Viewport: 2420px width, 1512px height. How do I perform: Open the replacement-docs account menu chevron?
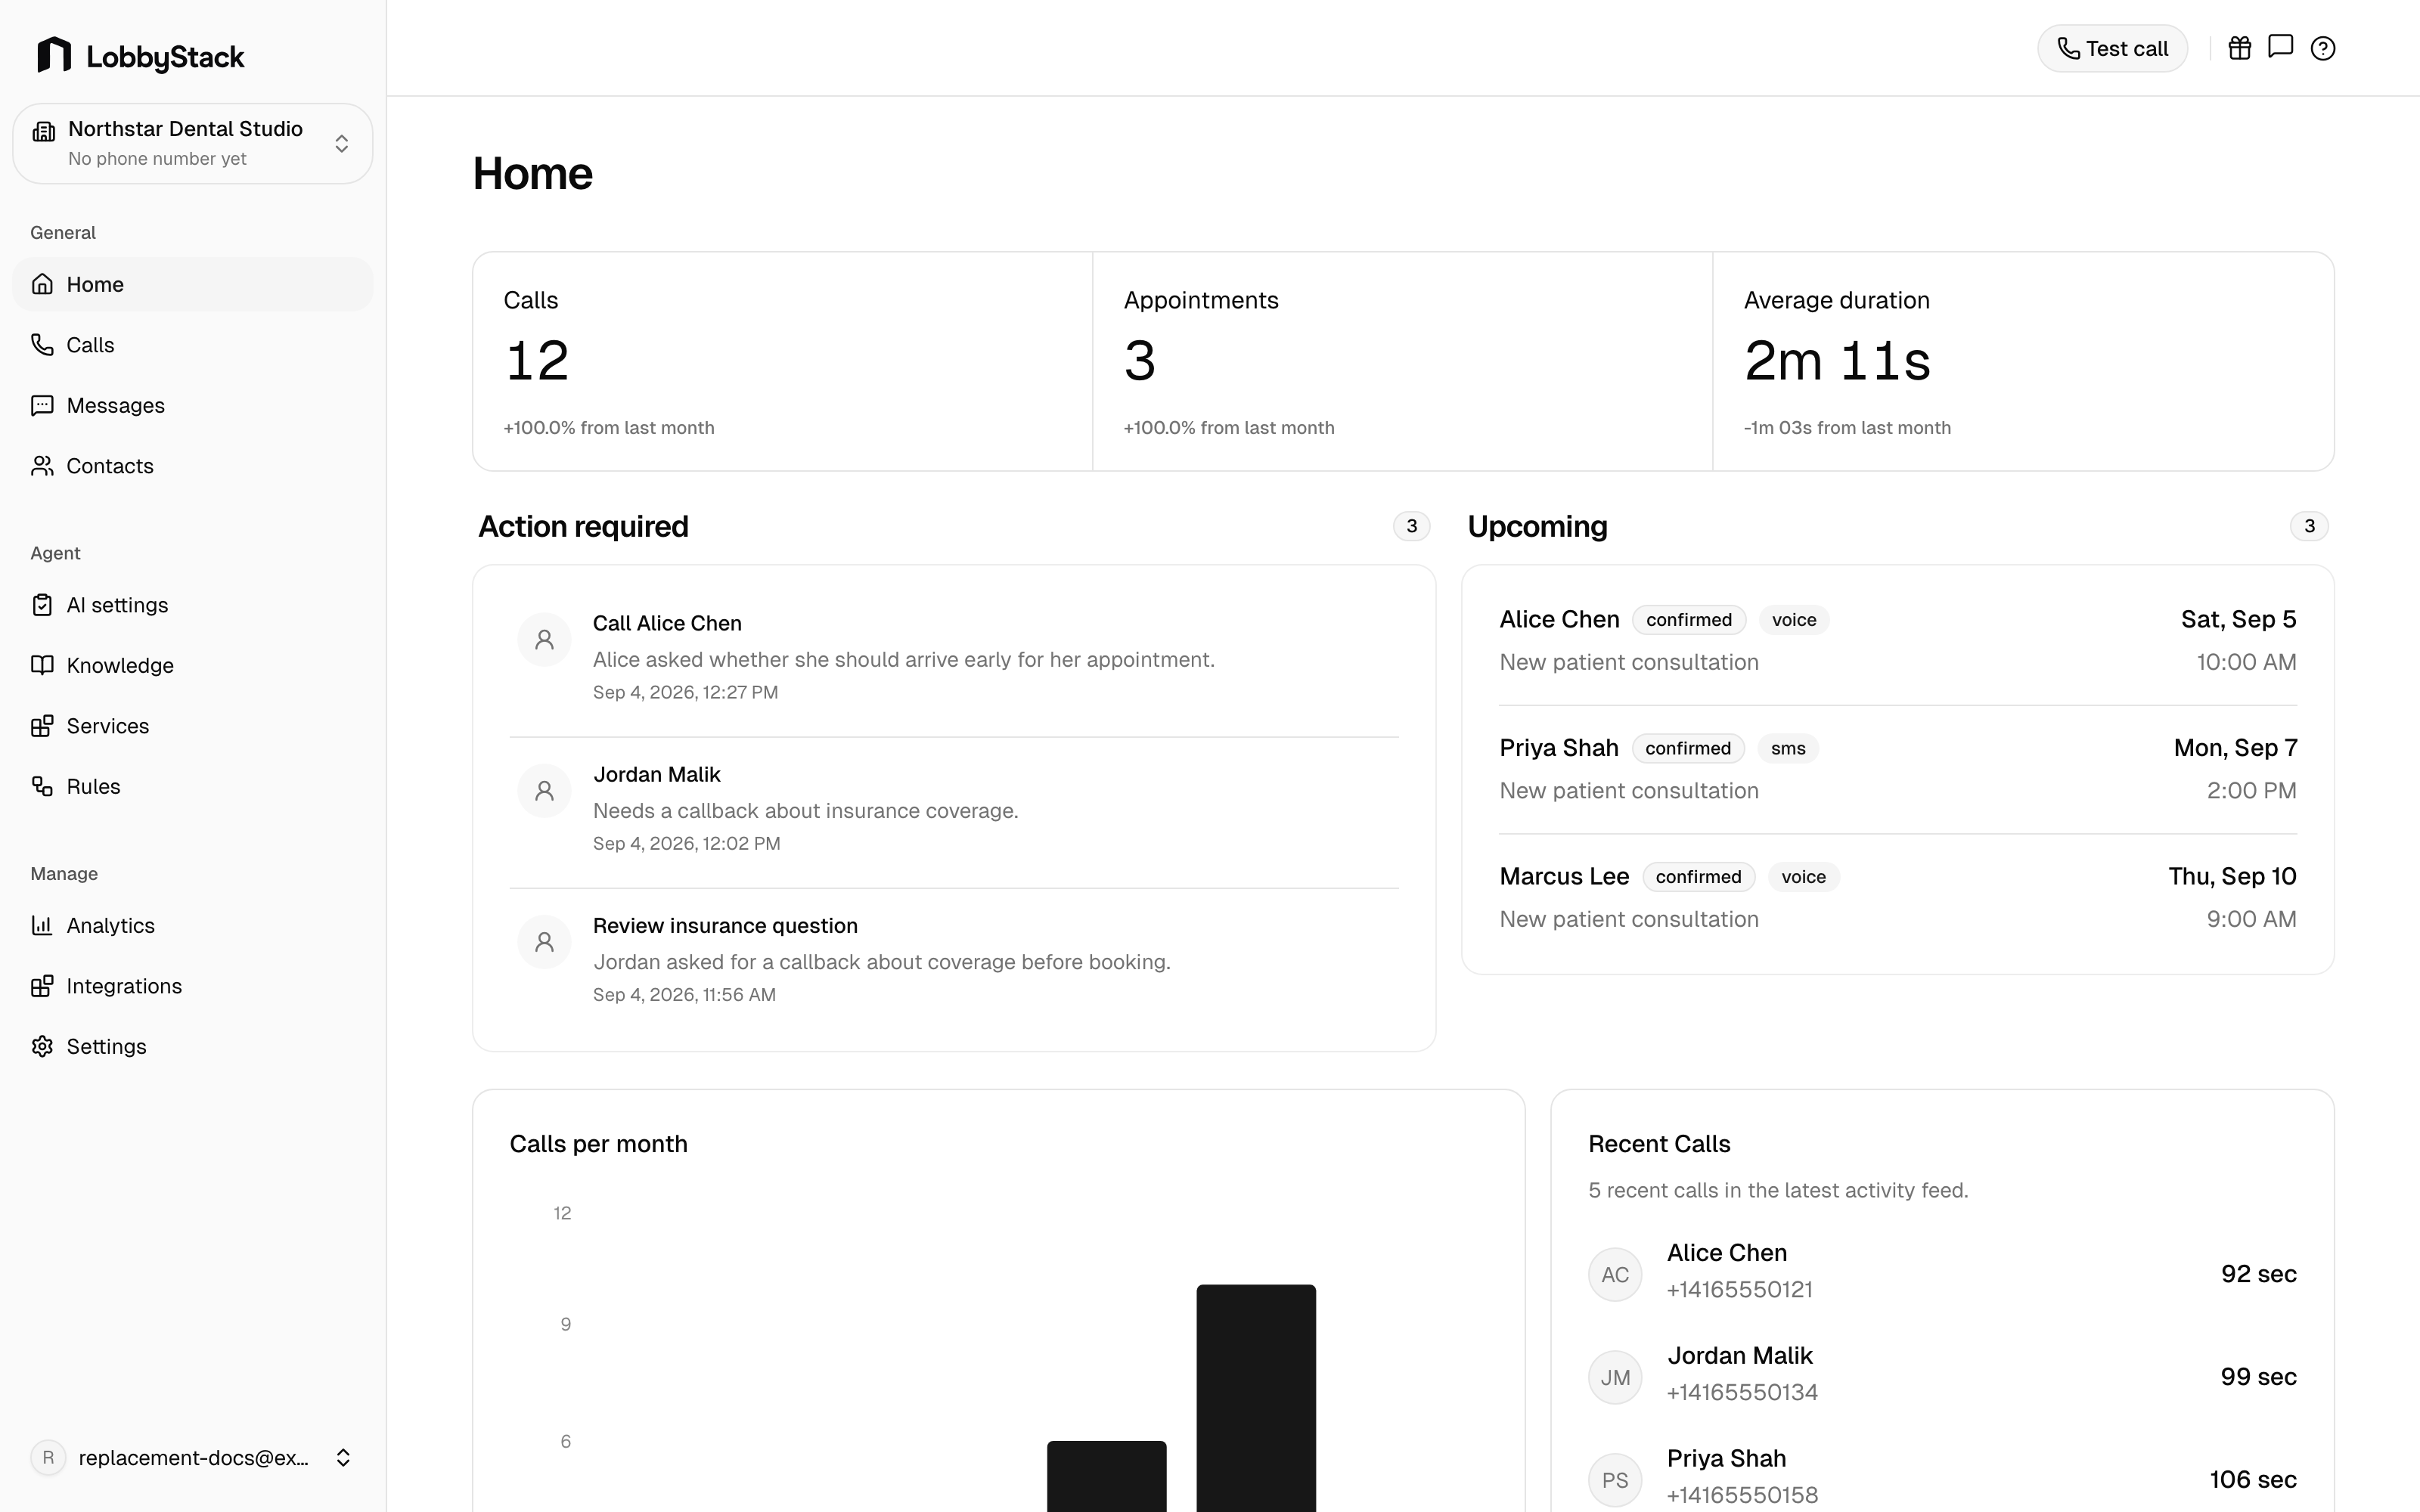[343, 1458]
